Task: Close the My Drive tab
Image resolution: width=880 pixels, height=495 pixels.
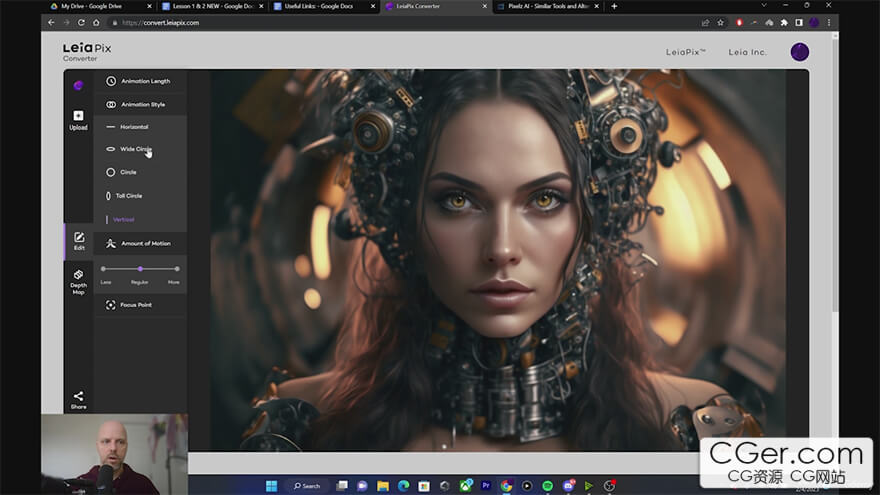Action: (x=149, y=6)
